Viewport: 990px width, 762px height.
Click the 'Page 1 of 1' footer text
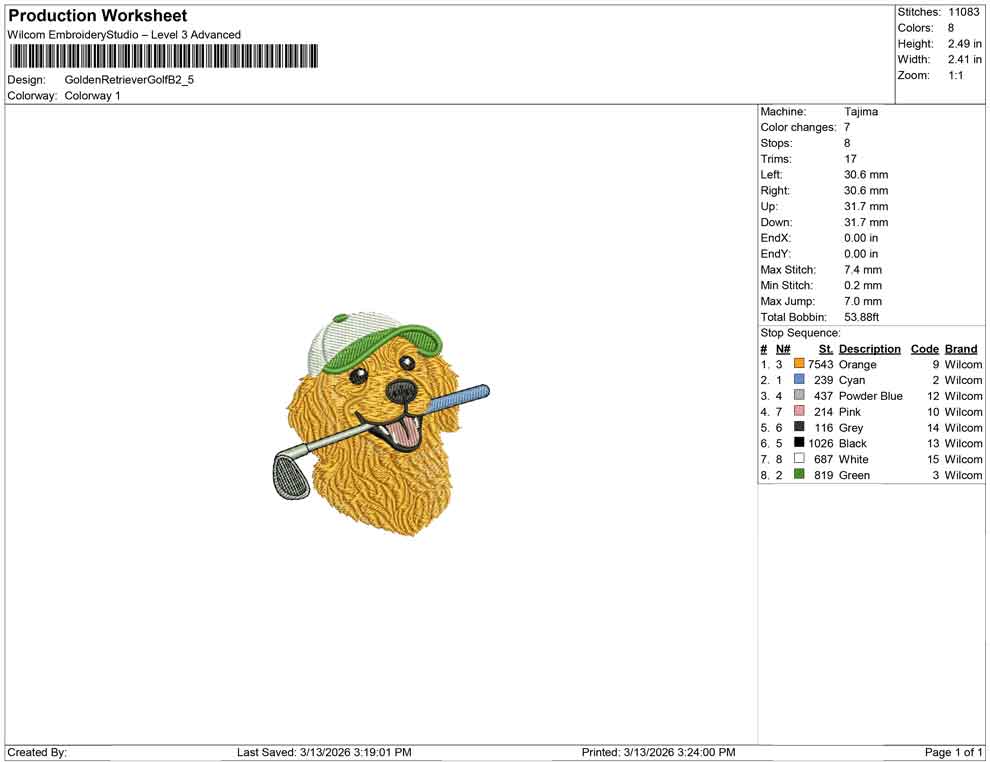[x=953, y=752]
